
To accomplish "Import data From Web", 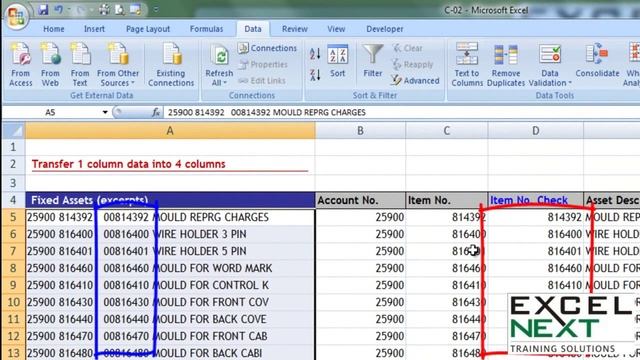I will (50, 64).
